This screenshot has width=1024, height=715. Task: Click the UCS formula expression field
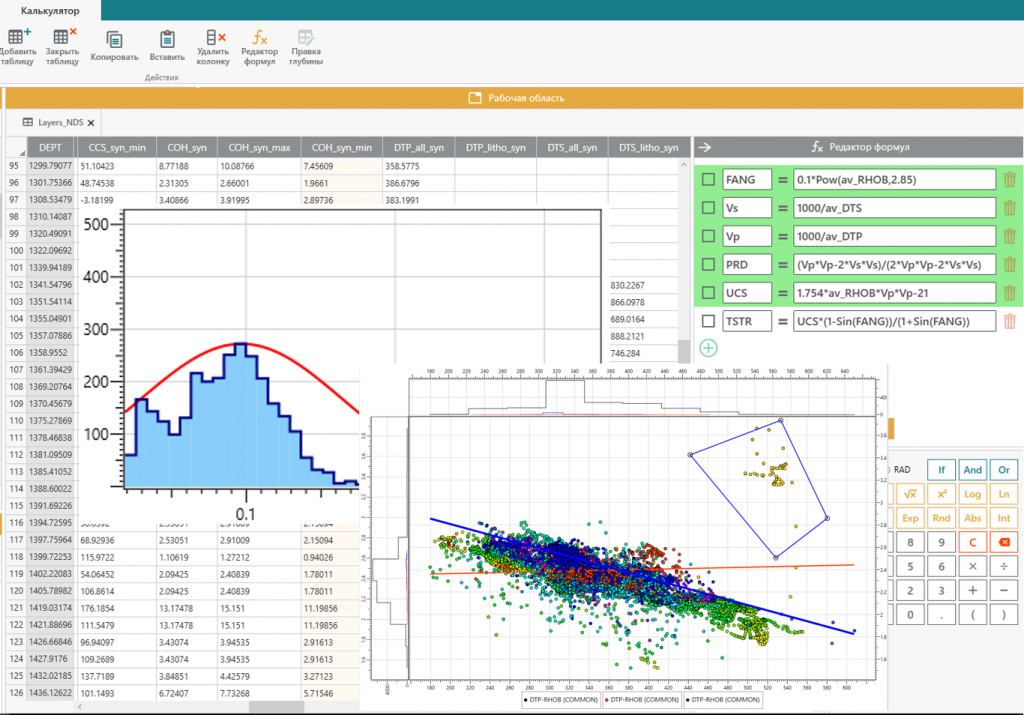point(894,293)
